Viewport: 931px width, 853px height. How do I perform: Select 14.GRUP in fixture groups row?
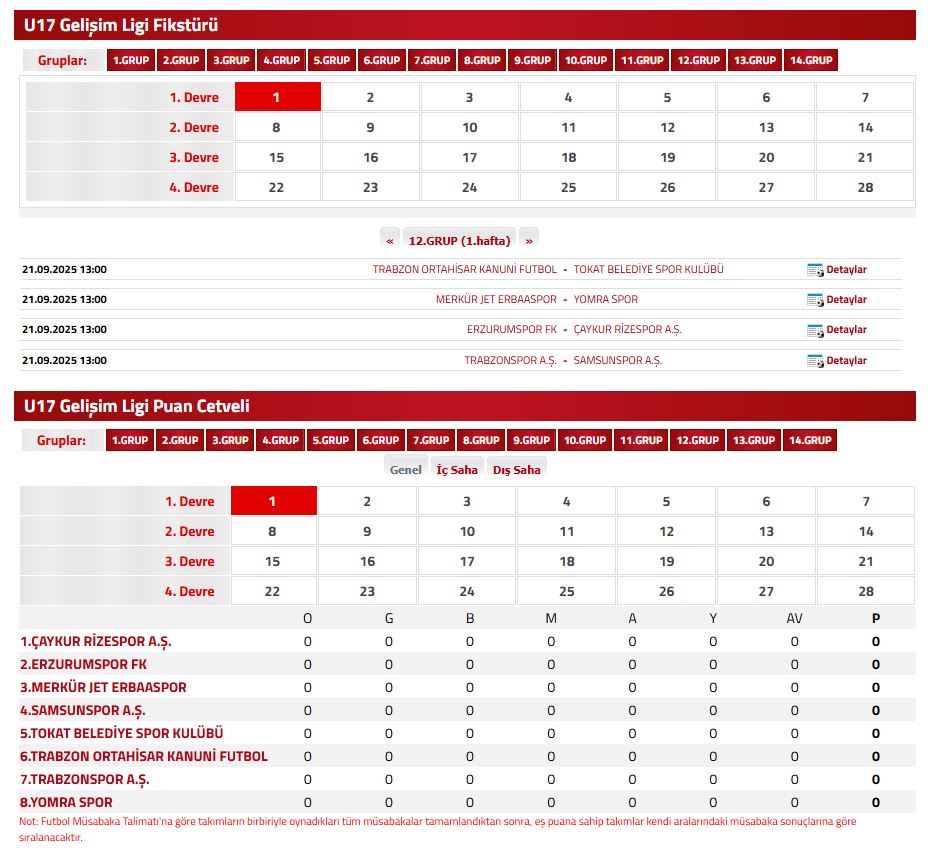[810, 60]
